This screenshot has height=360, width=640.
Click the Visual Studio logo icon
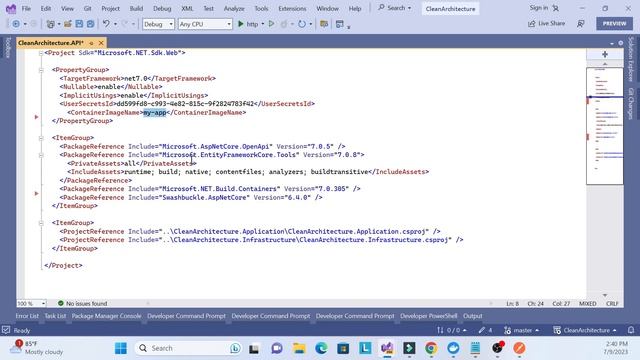pyautogui.click(x=11, y=9)
